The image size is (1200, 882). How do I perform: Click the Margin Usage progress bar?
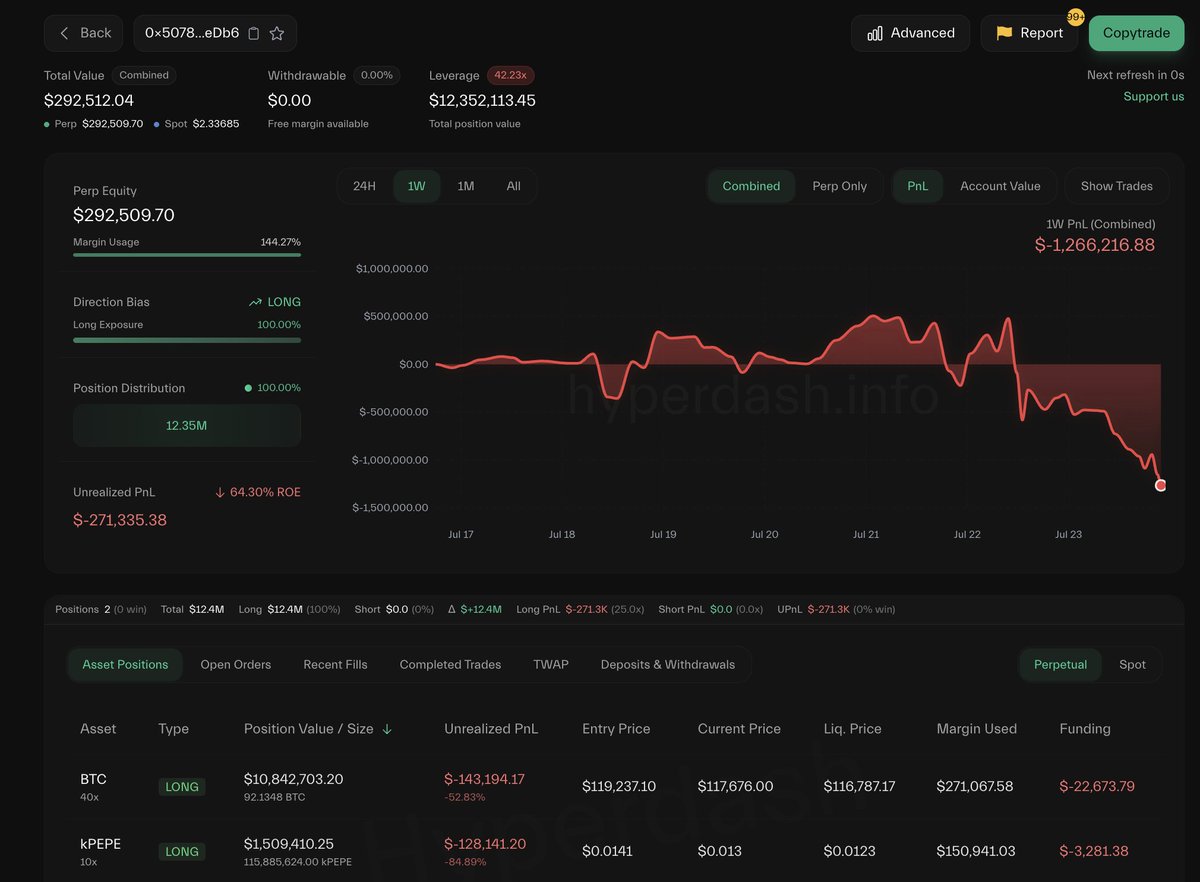click(187, 255)
